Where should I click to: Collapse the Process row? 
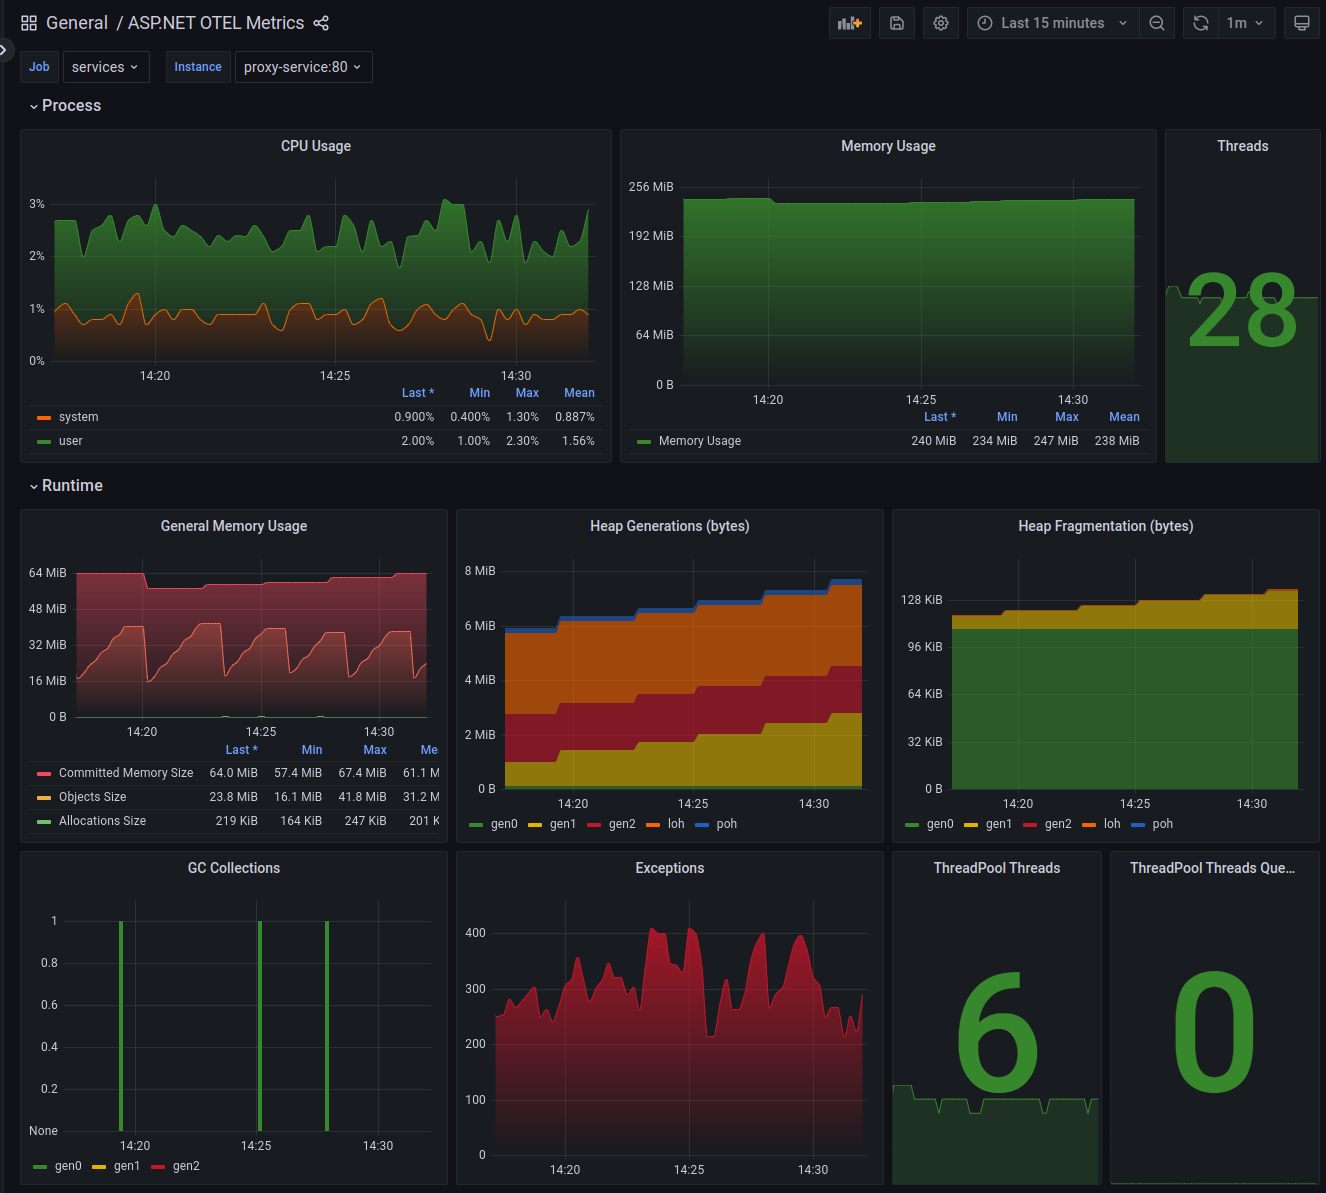tap(65, 105)
